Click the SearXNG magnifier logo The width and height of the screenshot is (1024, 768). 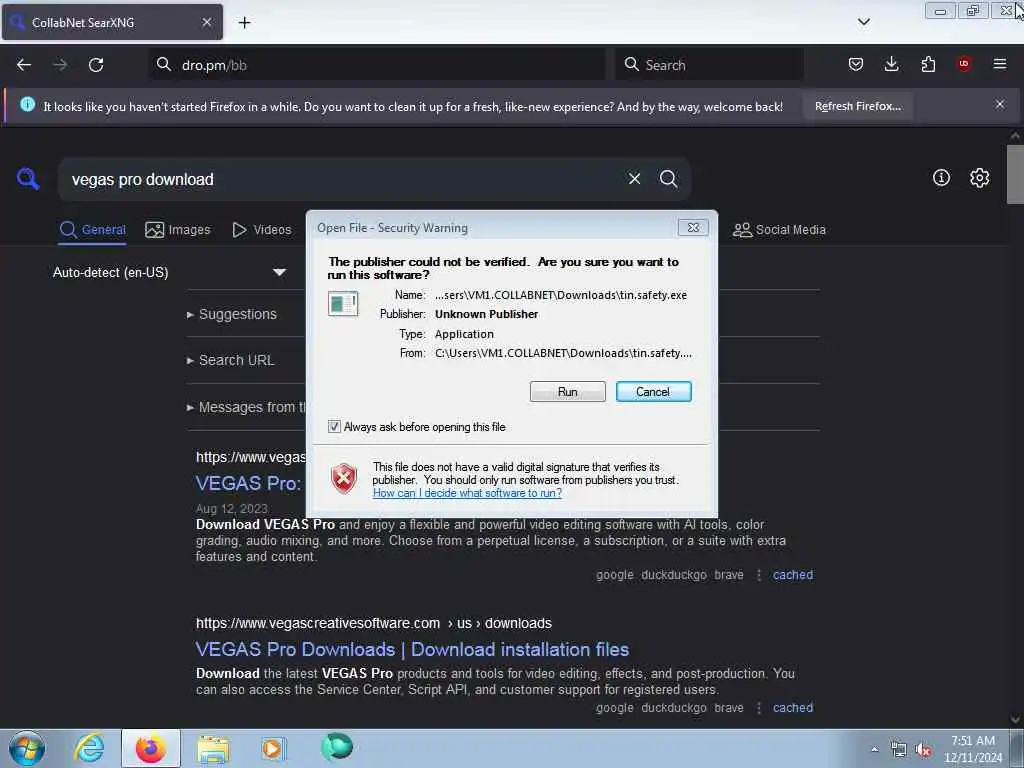28,178
